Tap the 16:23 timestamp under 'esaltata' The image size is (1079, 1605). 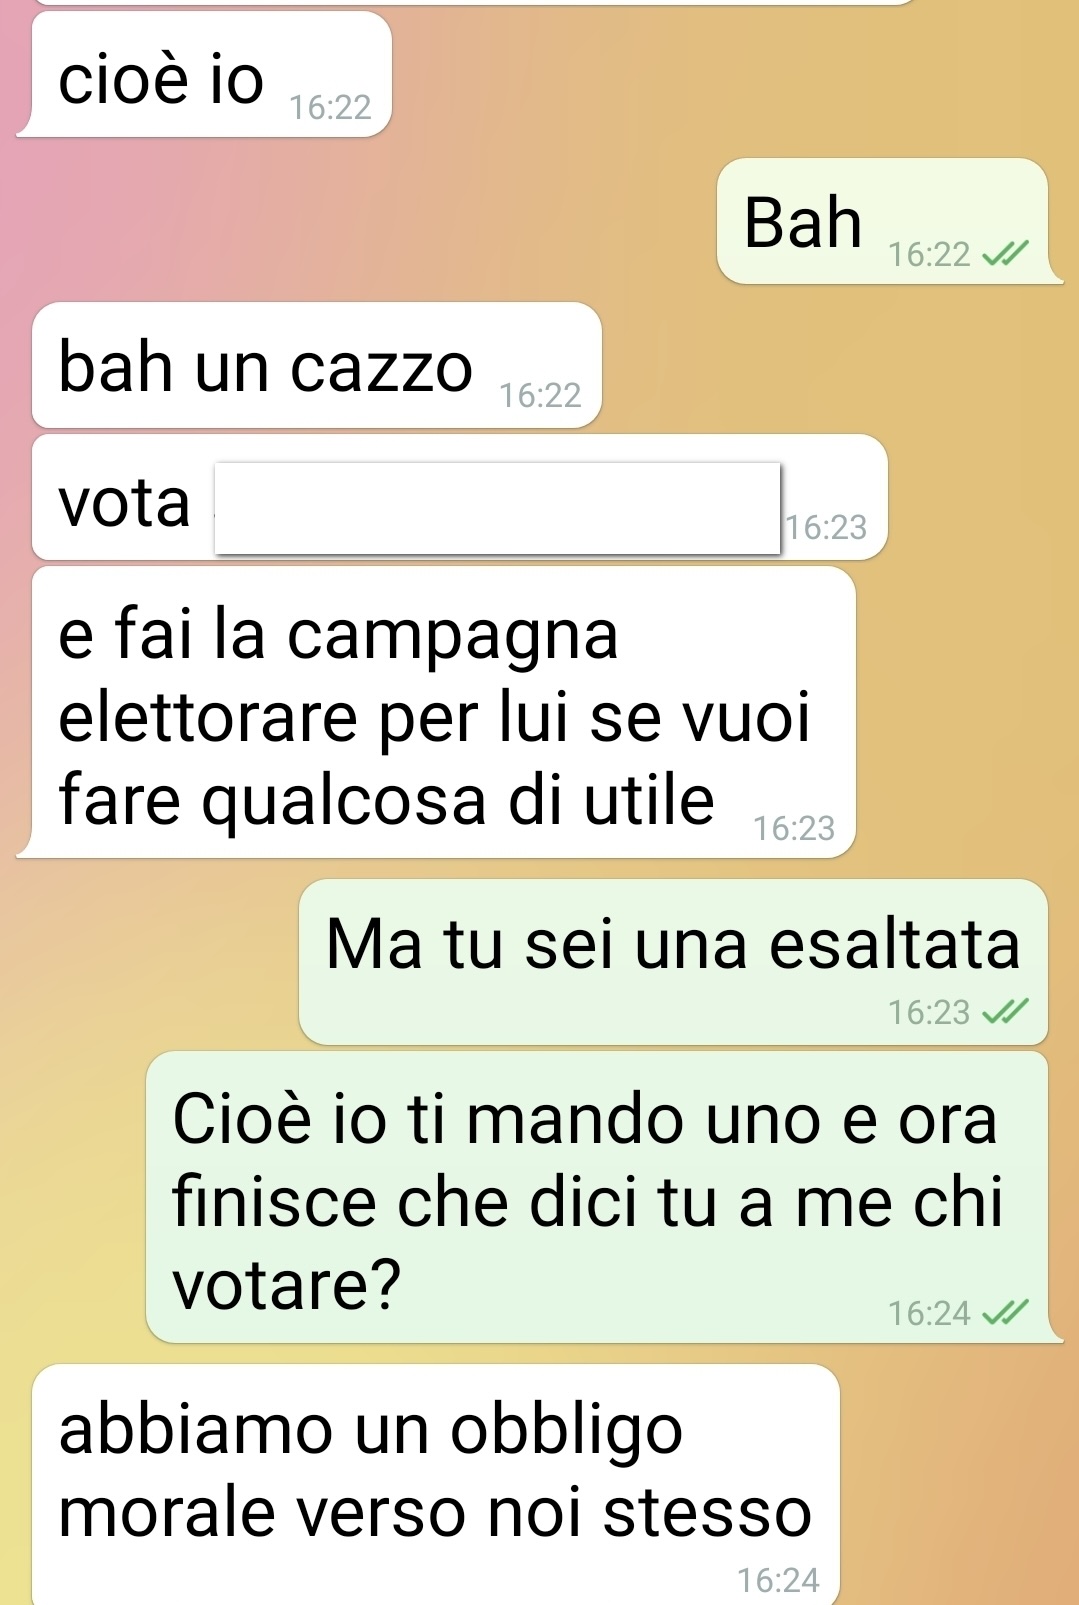click(929, 1013)
